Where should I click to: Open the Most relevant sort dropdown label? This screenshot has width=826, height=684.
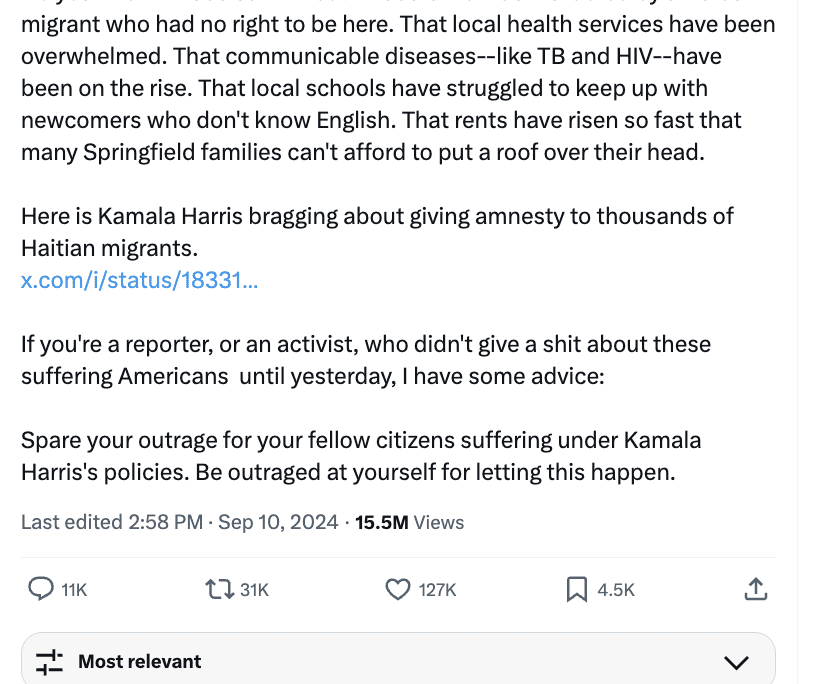click(x=140, y=661)
